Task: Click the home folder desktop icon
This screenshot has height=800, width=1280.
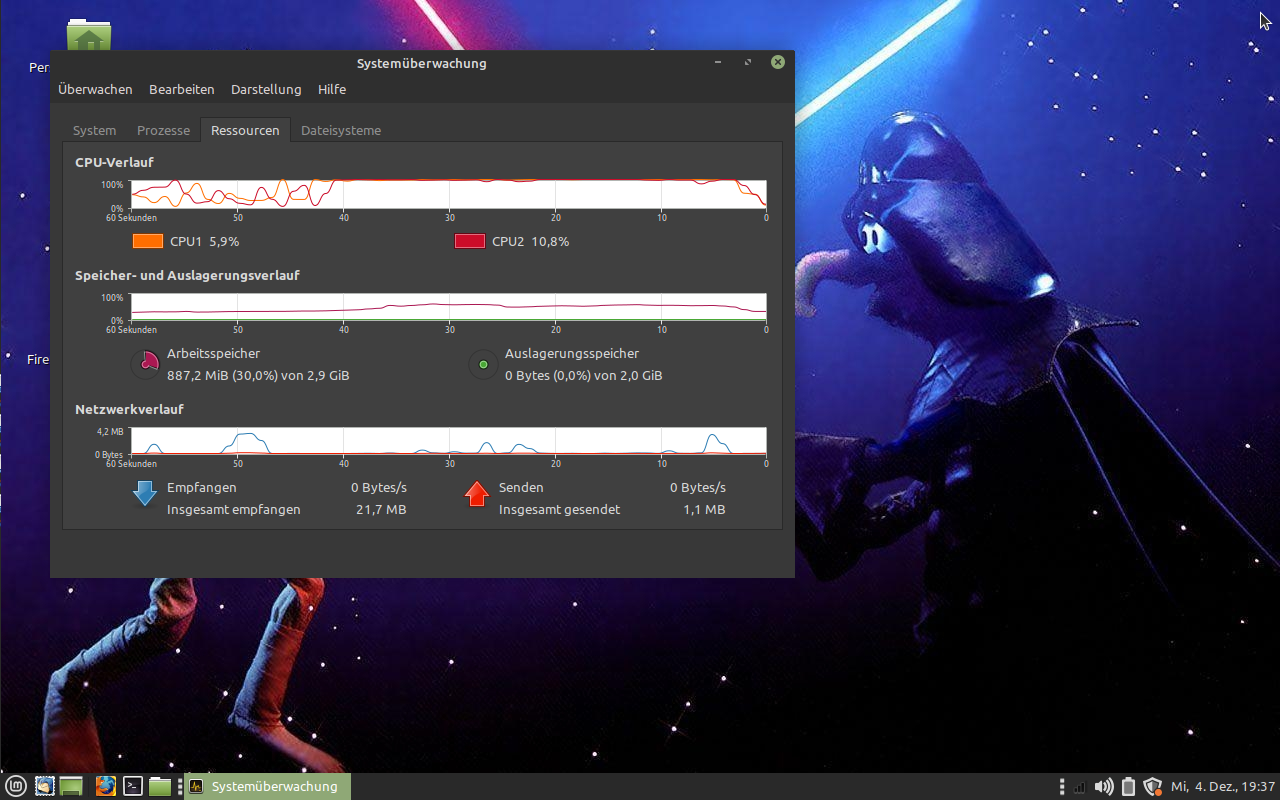Action: tap(89, 36)
